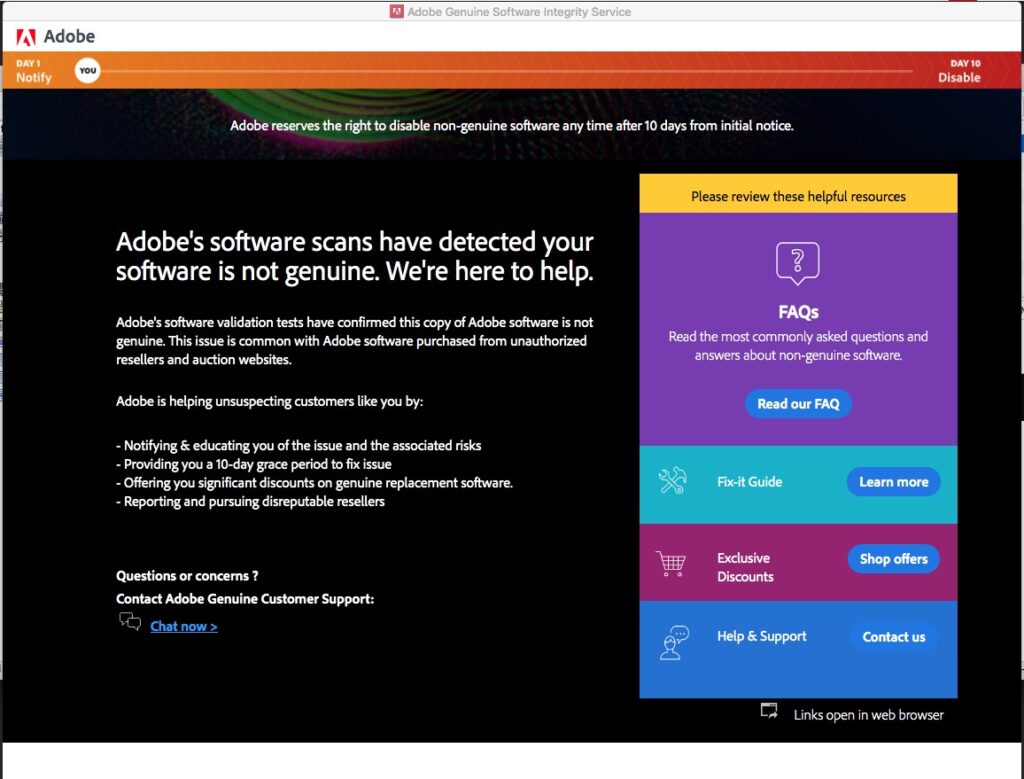
Task: Click the Exclusive Discounts shopping cart icon
Action: (671, 561)
